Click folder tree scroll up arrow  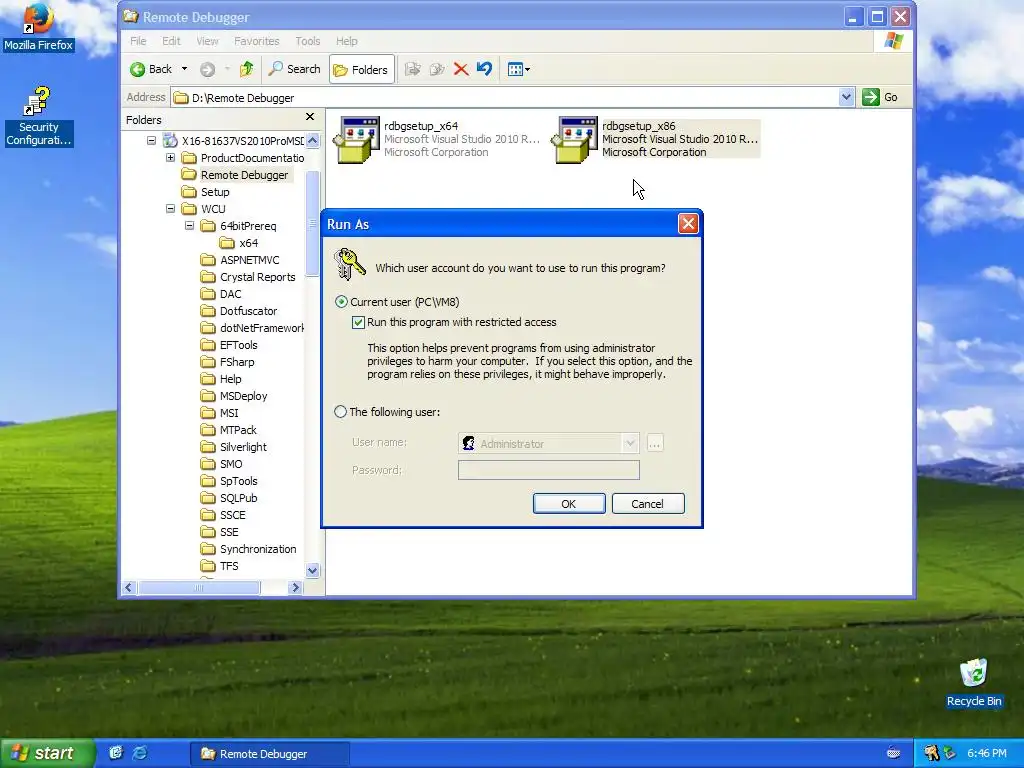312,140
